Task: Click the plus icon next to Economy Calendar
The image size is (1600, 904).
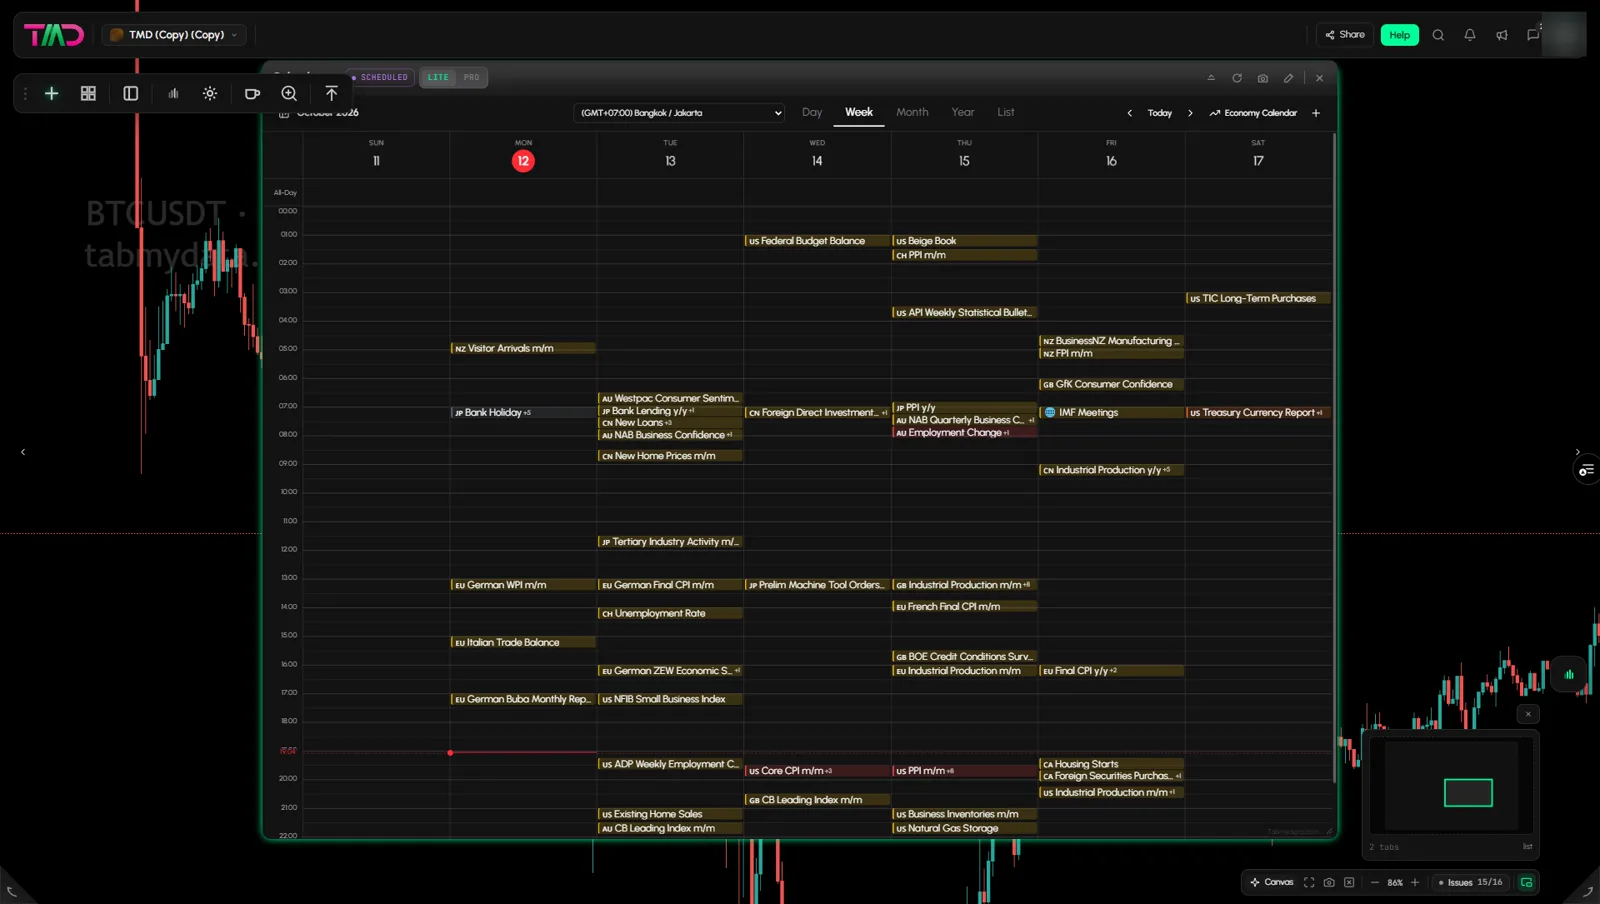Action: click(x=1316, y=113)
